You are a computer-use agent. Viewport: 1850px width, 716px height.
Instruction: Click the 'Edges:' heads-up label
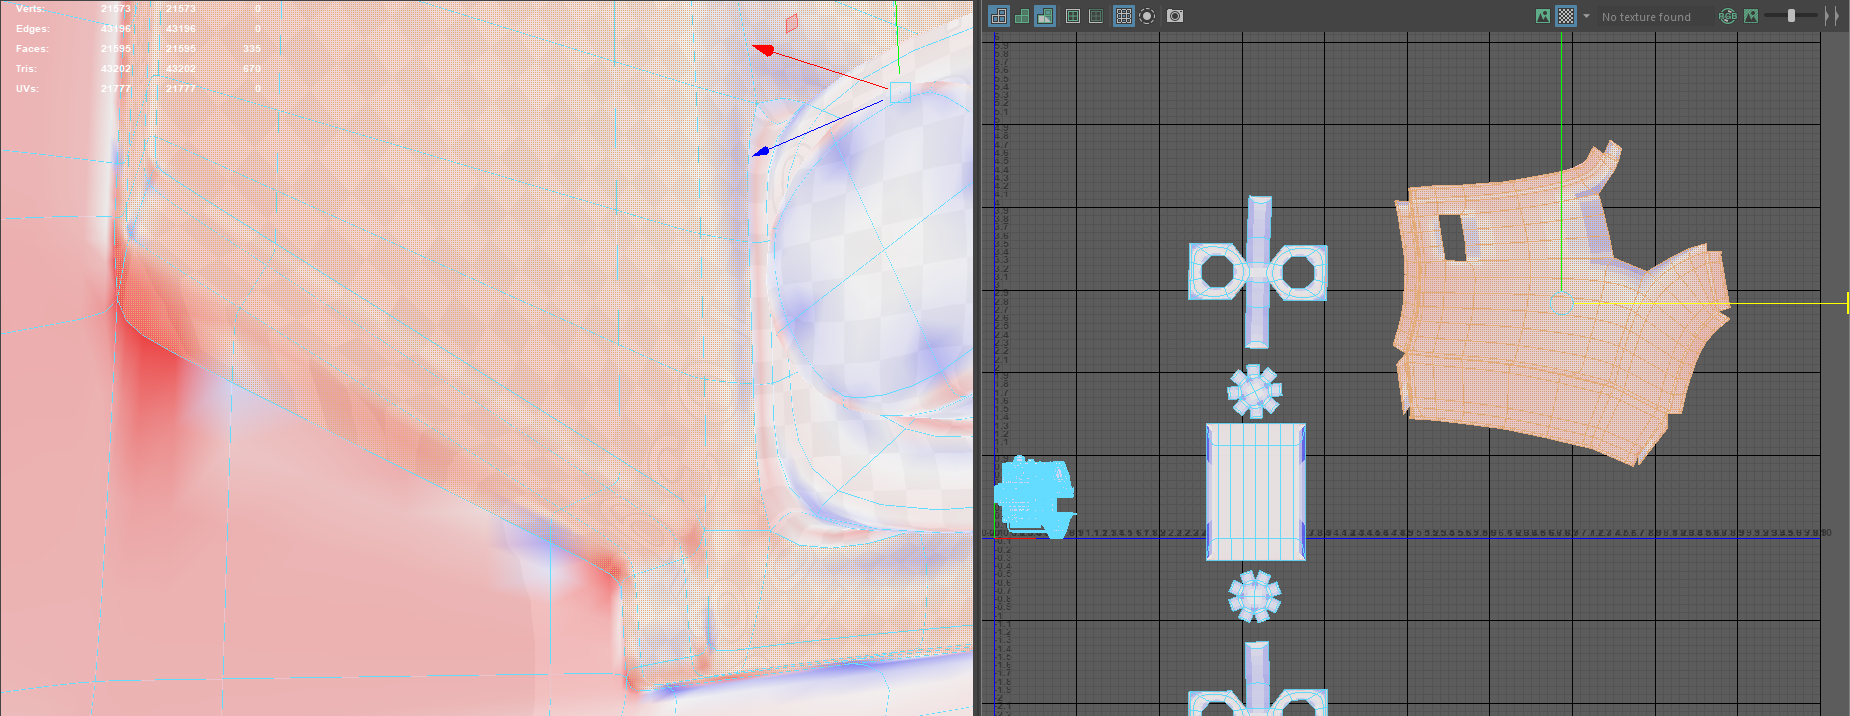pyautogui.click(x=32, y=29)
